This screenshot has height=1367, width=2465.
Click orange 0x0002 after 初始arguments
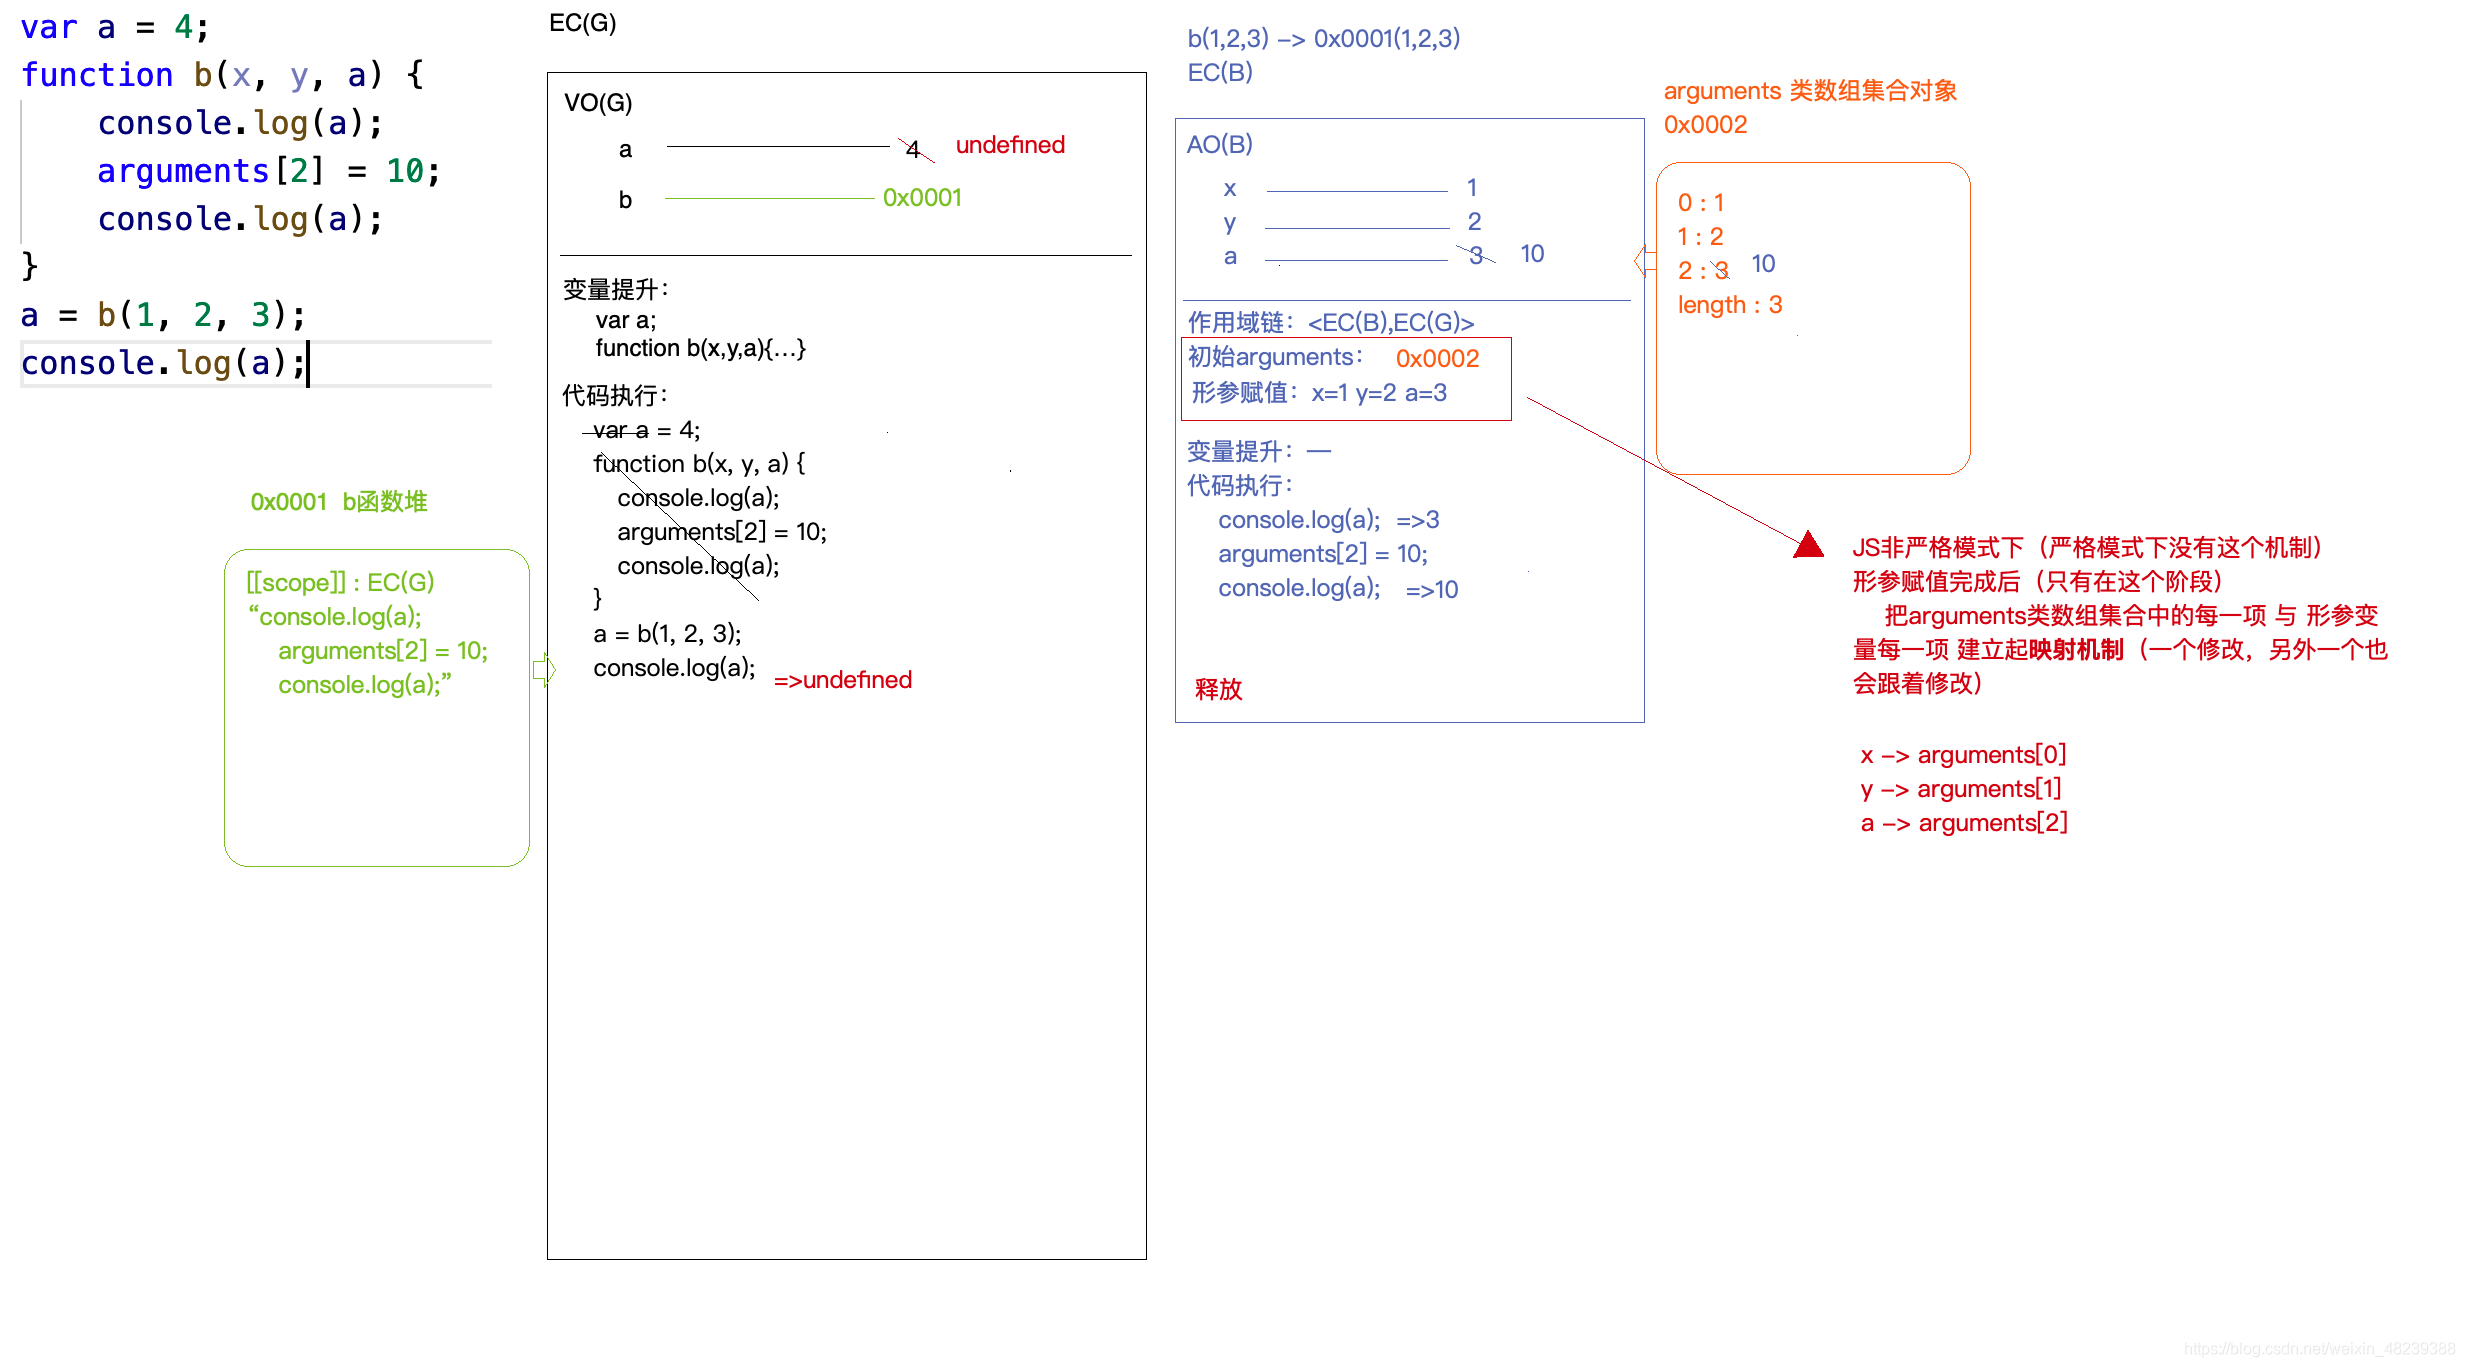[x=1437, y=358]
